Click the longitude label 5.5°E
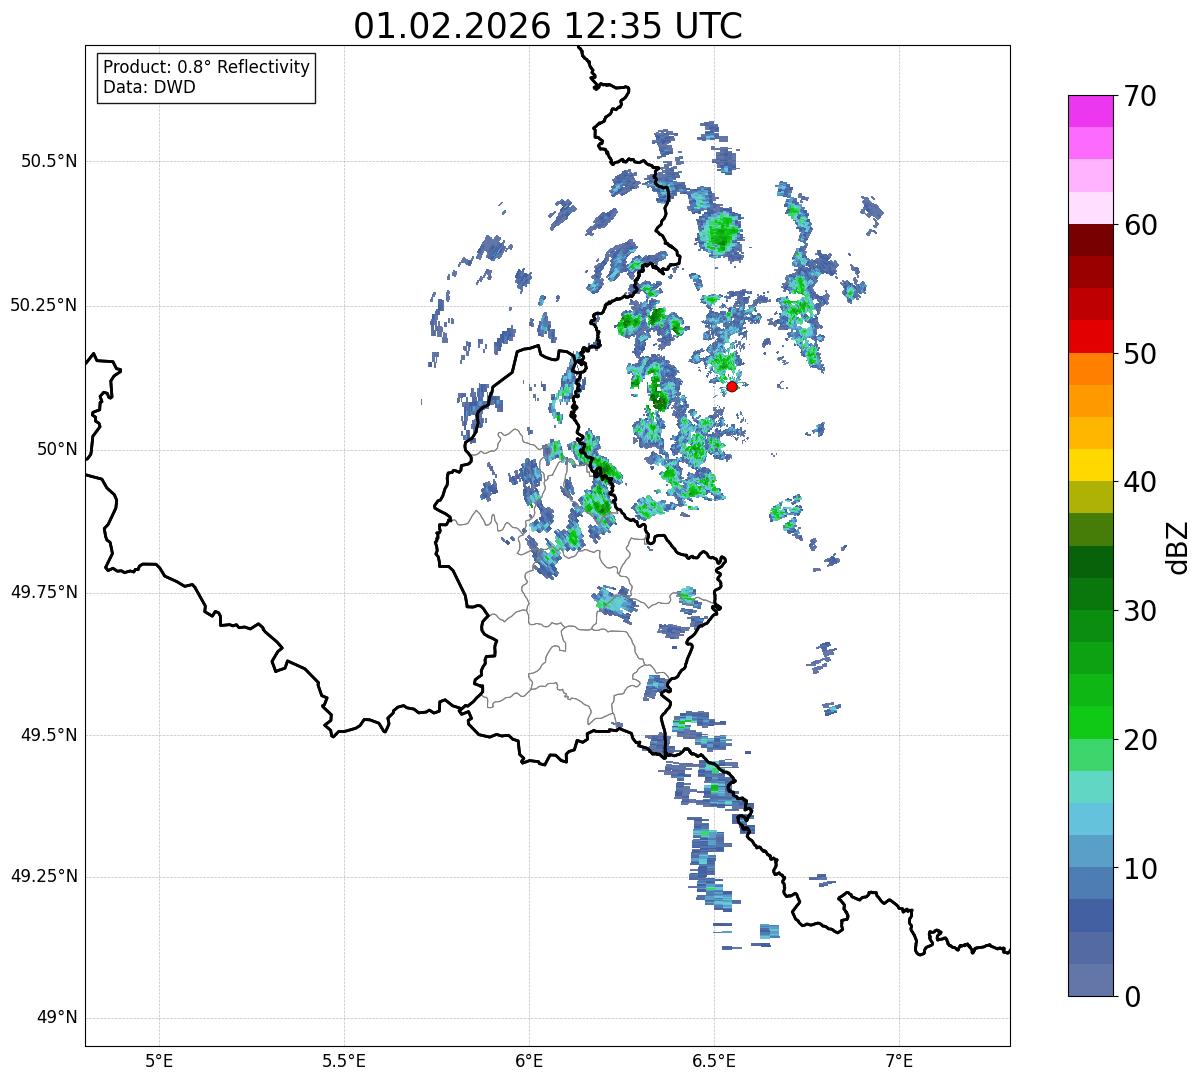1202x1081 pixels. (344, 1060)
